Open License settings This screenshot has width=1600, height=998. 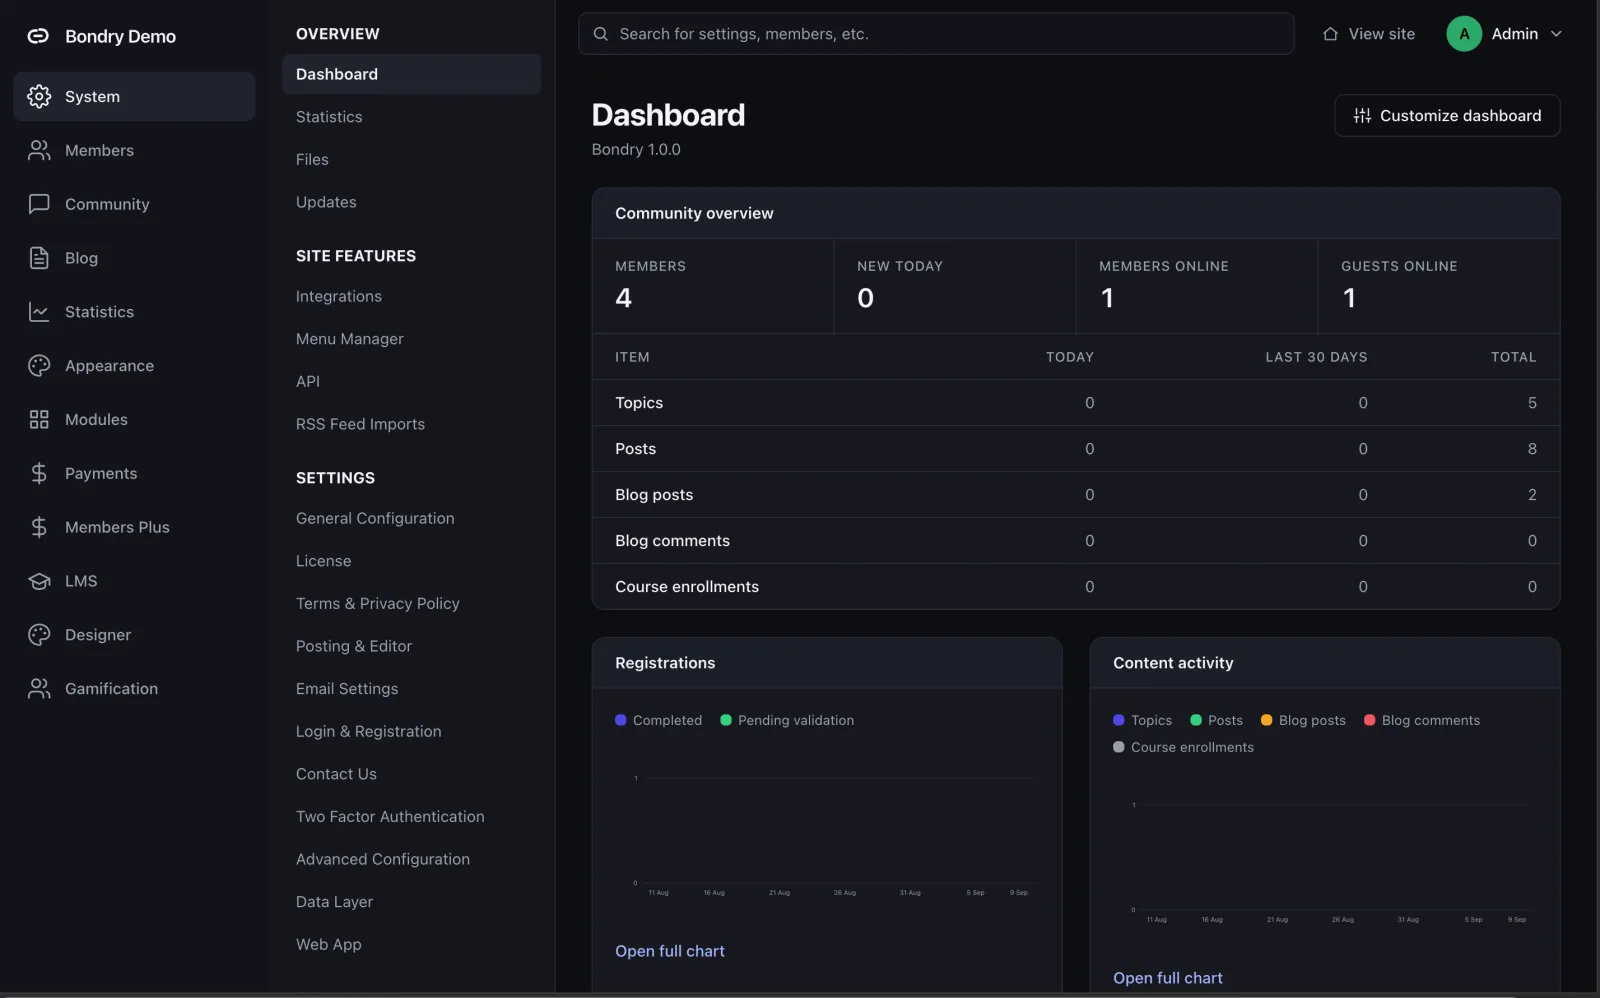tap(323, 561)
